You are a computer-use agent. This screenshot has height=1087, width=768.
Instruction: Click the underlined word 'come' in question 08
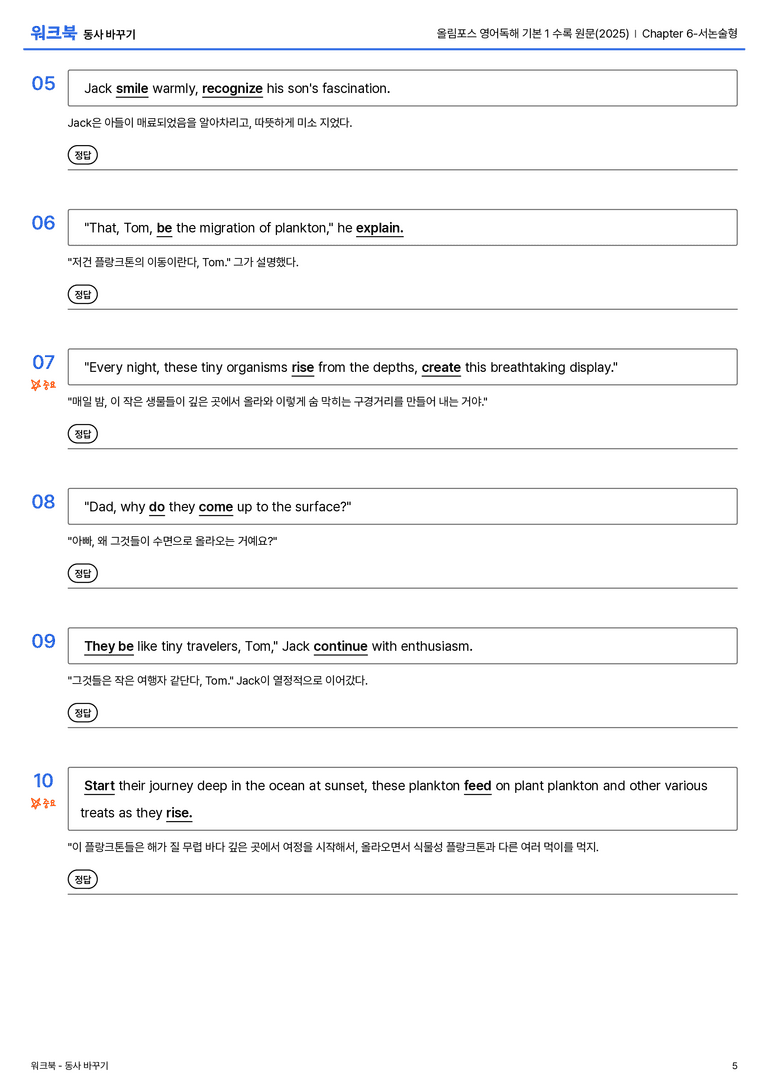coord(216,507)
